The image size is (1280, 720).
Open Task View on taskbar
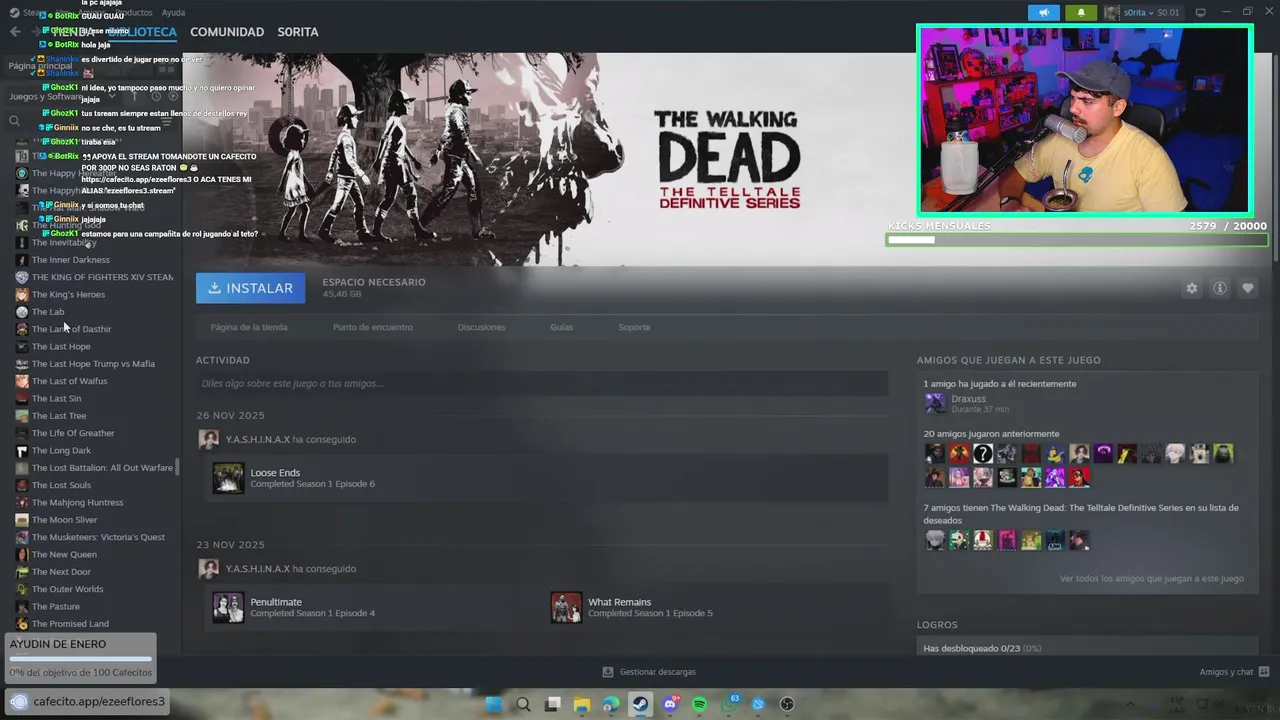[552, 704]
